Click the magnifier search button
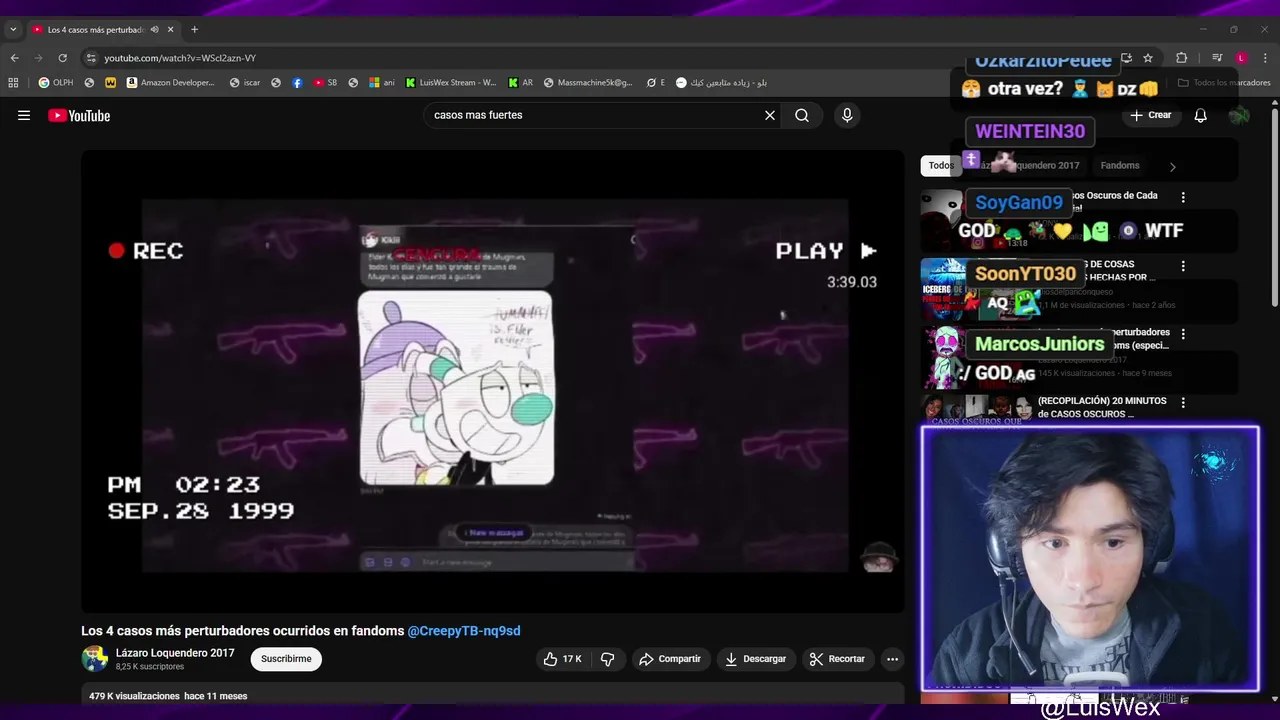 [x=802, y=115]
